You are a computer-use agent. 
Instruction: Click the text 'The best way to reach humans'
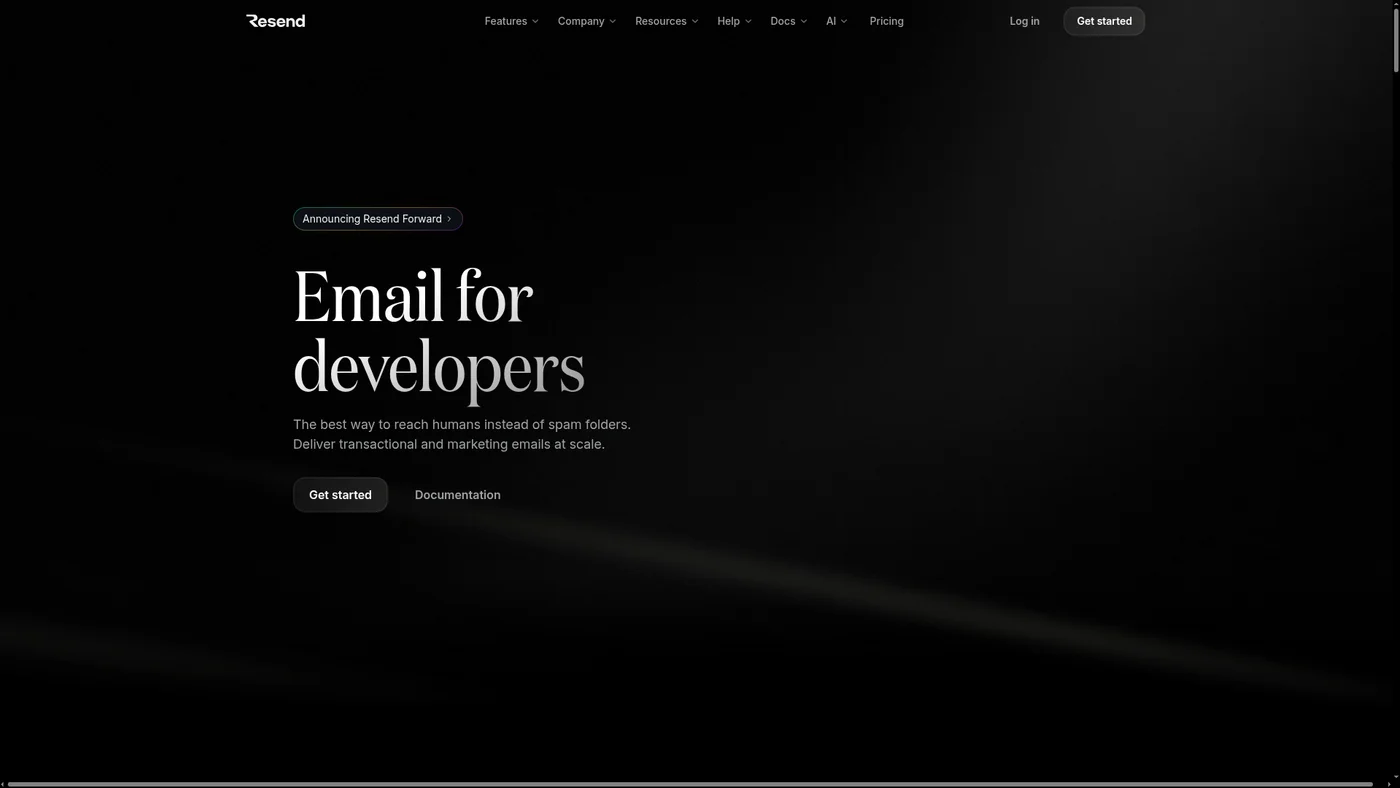(386, 425)
